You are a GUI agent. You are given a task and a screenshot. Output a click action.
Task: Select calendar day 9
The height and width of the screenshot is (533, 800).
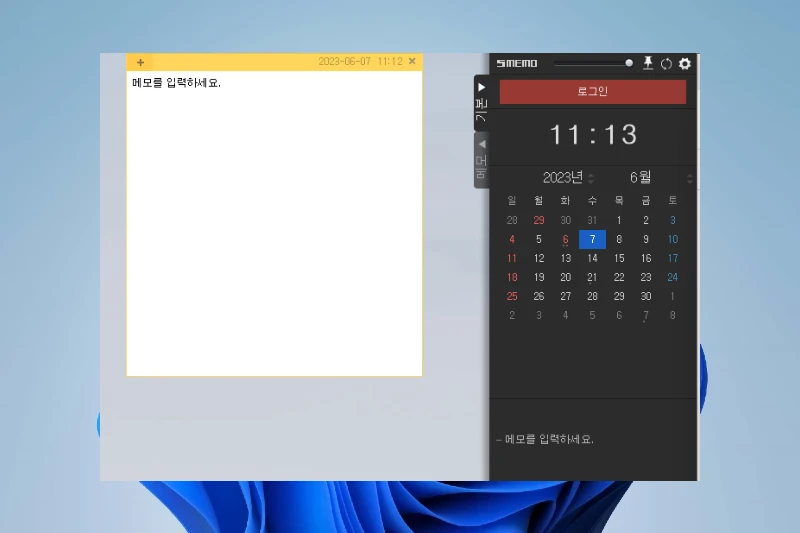coord(646,239)
